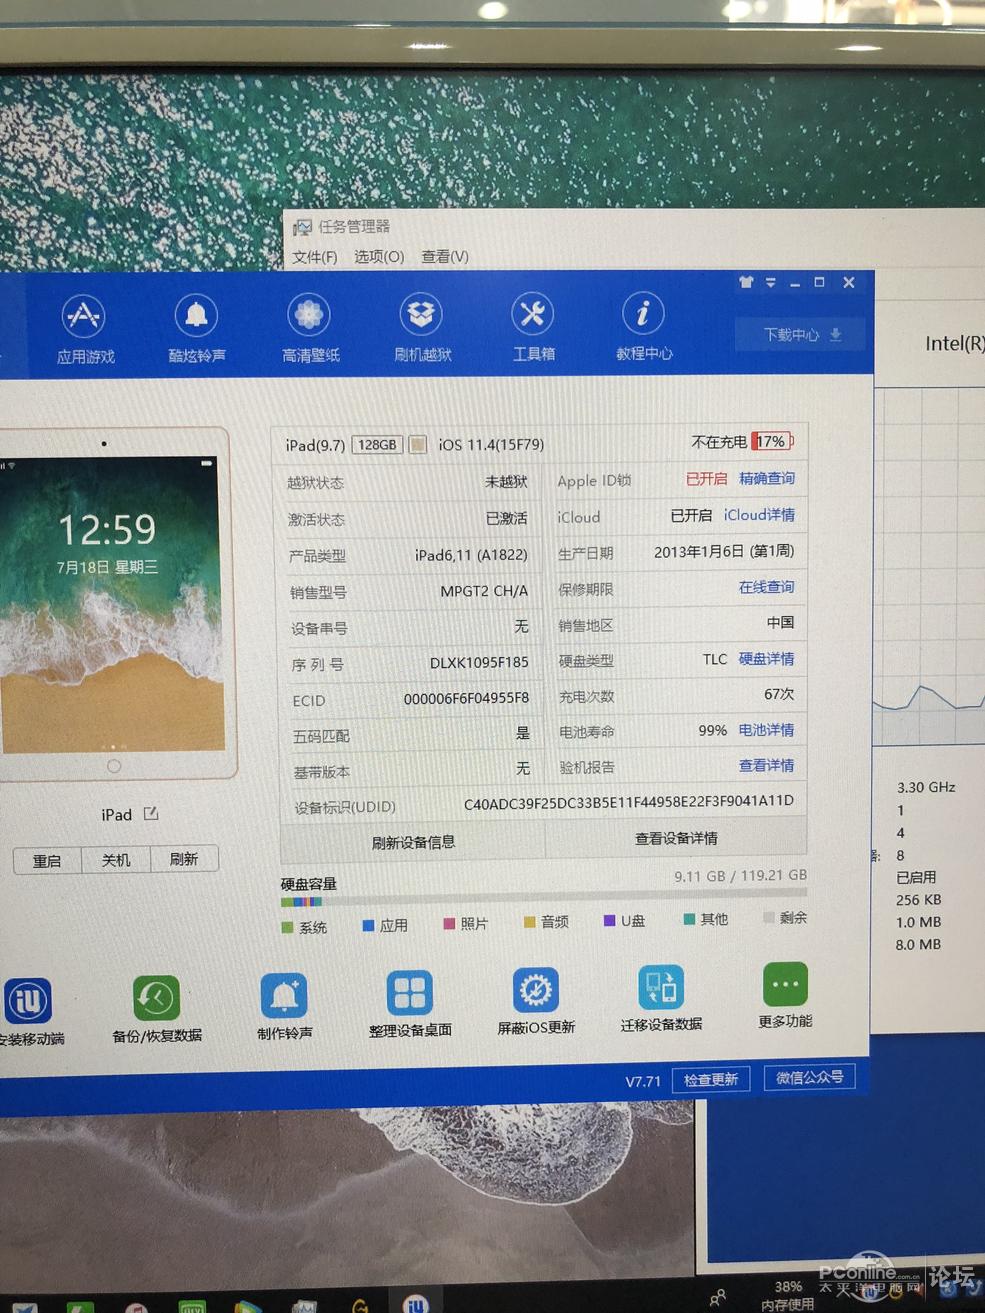Open the 在线查询 warranty link
The height and width of the screenshot is (1313, 985).
767,586
